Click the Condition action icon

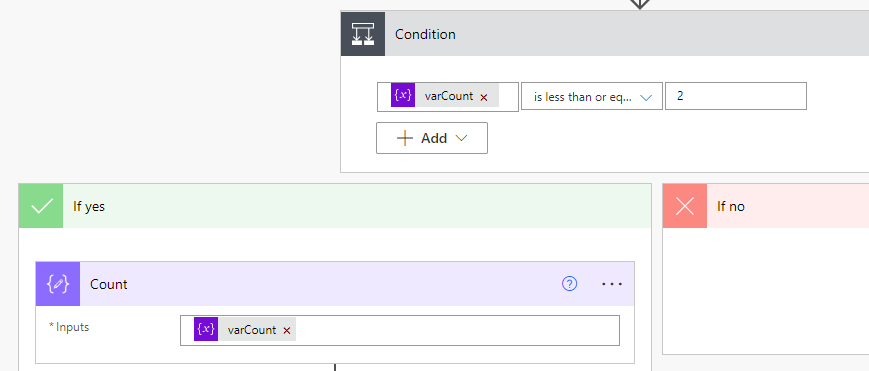pyautogui.click(x=363, y=34)
